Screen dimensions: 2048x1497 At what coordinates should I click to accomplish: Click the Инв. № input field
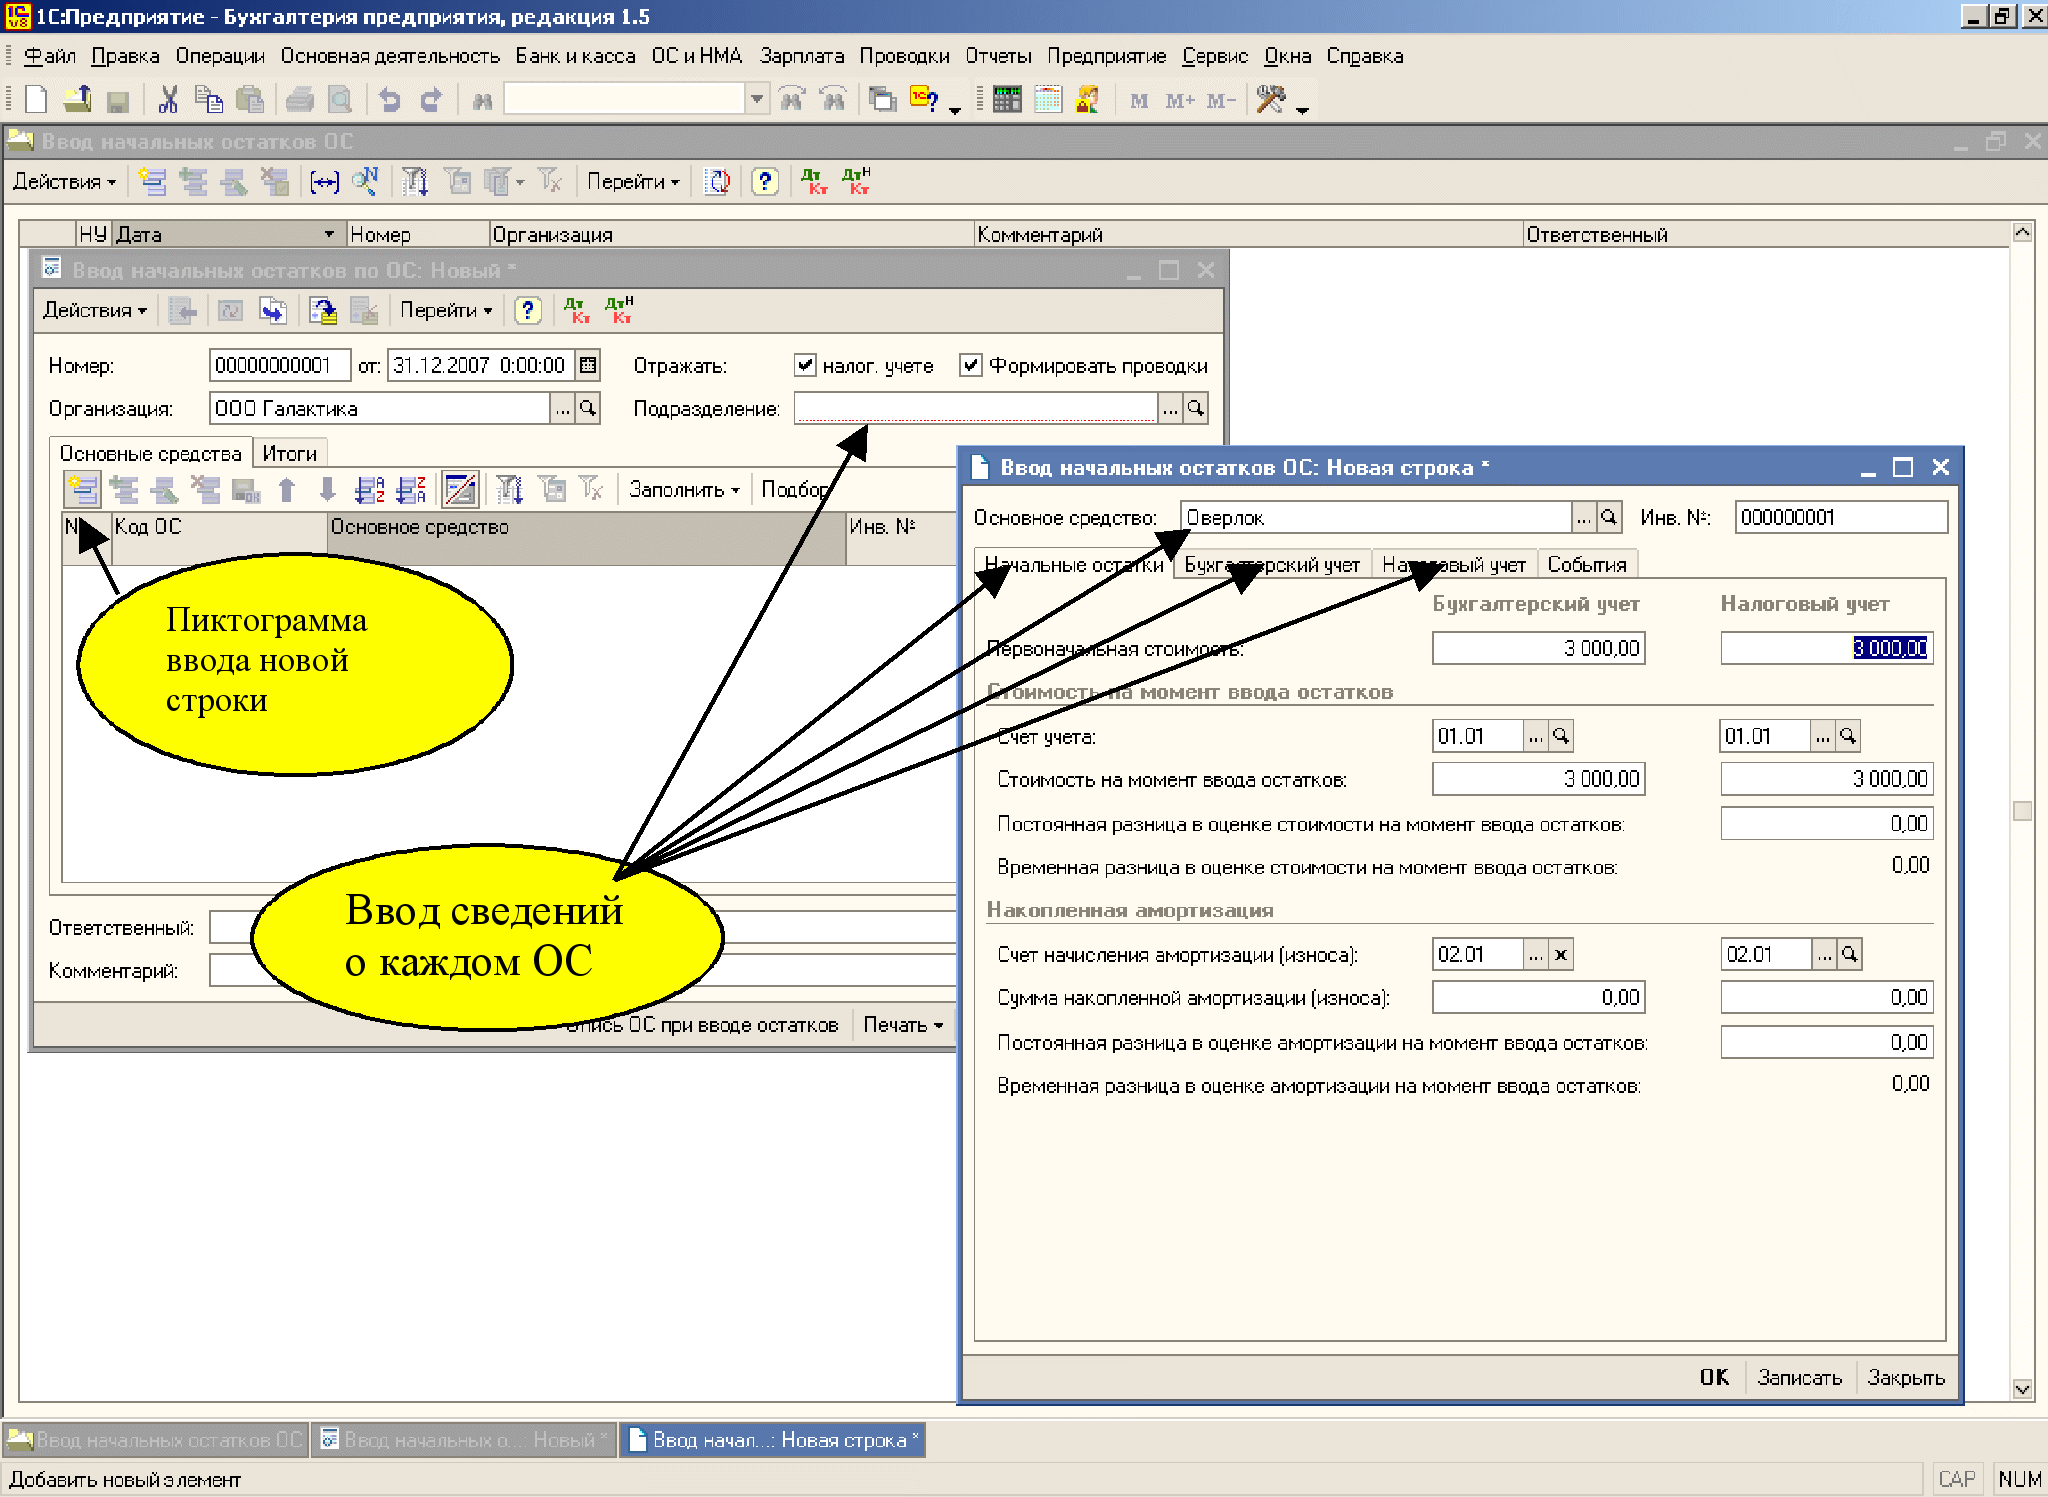[1841, 517]
